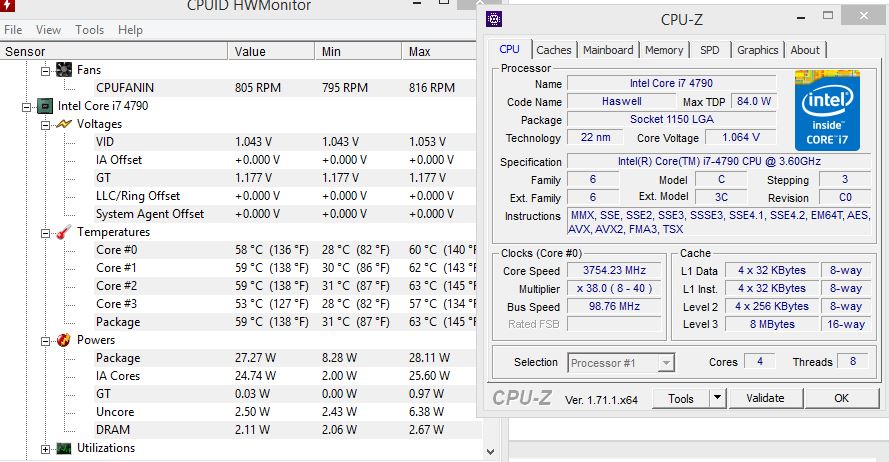Click the Level 3 cache value 8 MBytes
This screenshot has height=462, width=889.
tap(772, 324)
